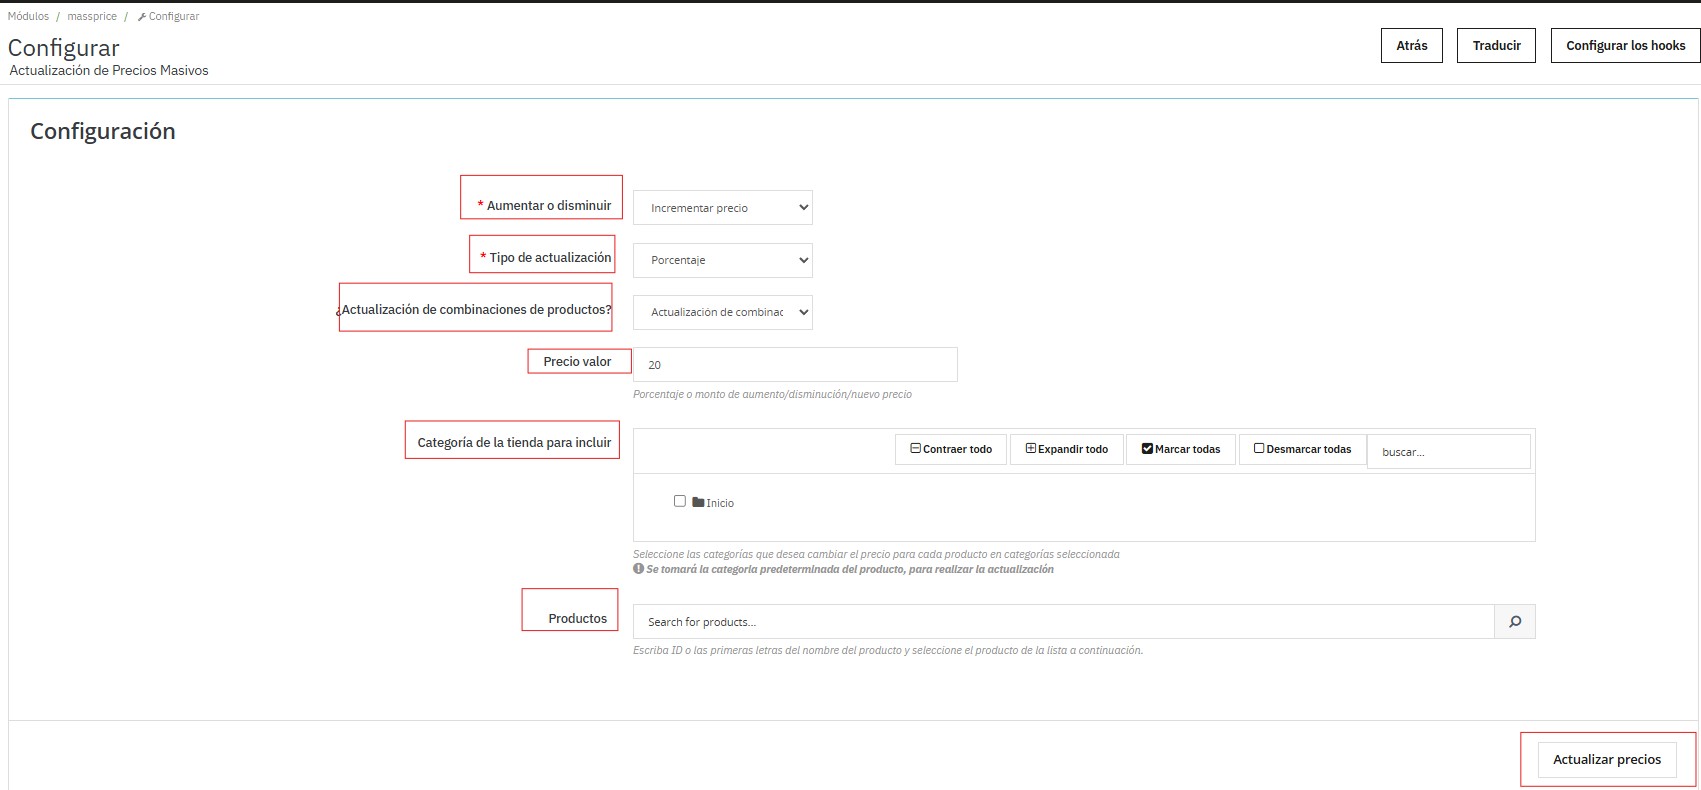Screen dimensions: 1701x790
Task: Expand the Actualización de combinaciones dropdown
Action: click(x=722, y=312)
